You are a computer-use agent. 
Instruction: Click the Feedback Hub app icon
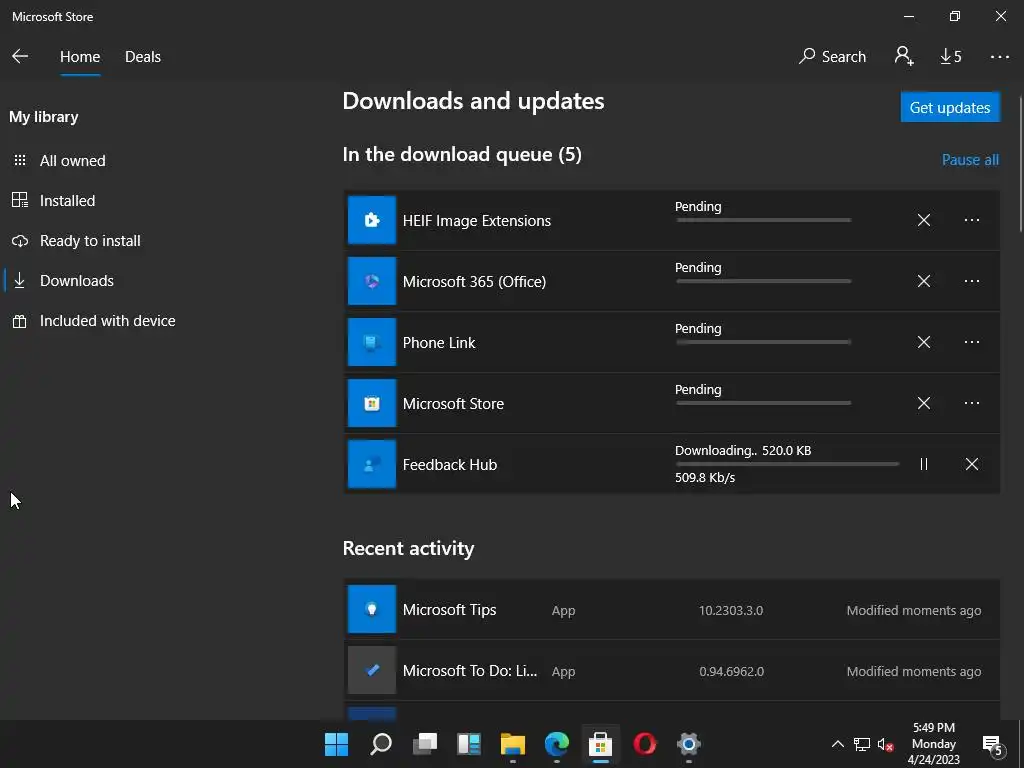[x=372, y=464]
